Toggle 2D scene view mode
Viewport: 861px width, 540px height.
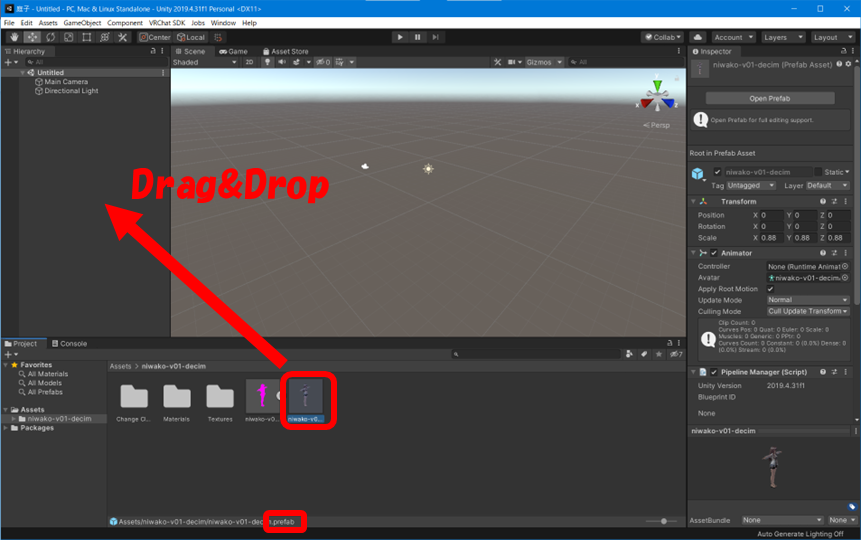pyautogui.click(x=249, y=62)
